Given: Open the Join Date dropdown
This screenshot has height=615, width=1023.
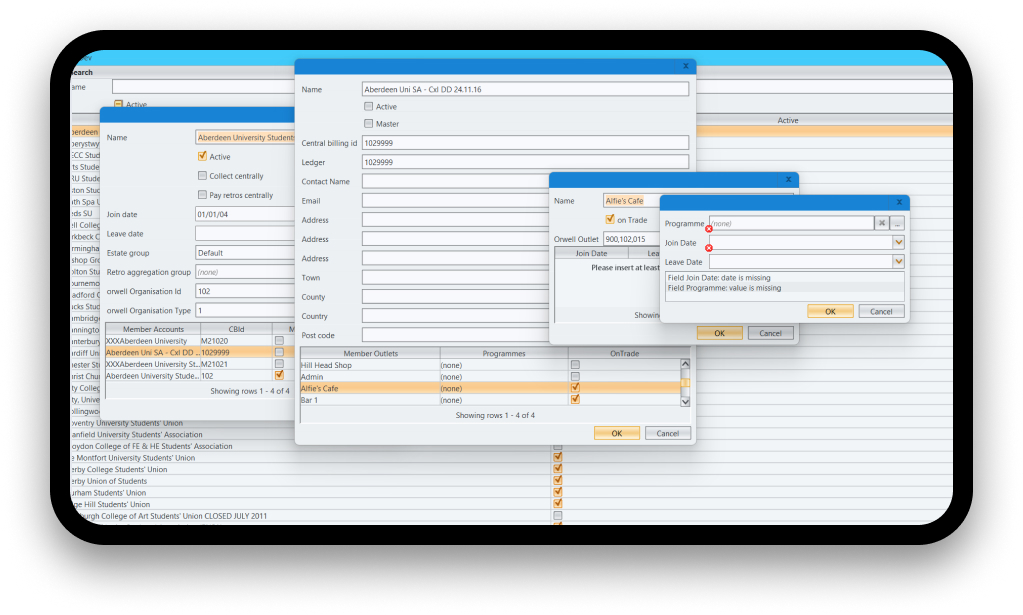Looking at the screenshot, I should point(898,242).
